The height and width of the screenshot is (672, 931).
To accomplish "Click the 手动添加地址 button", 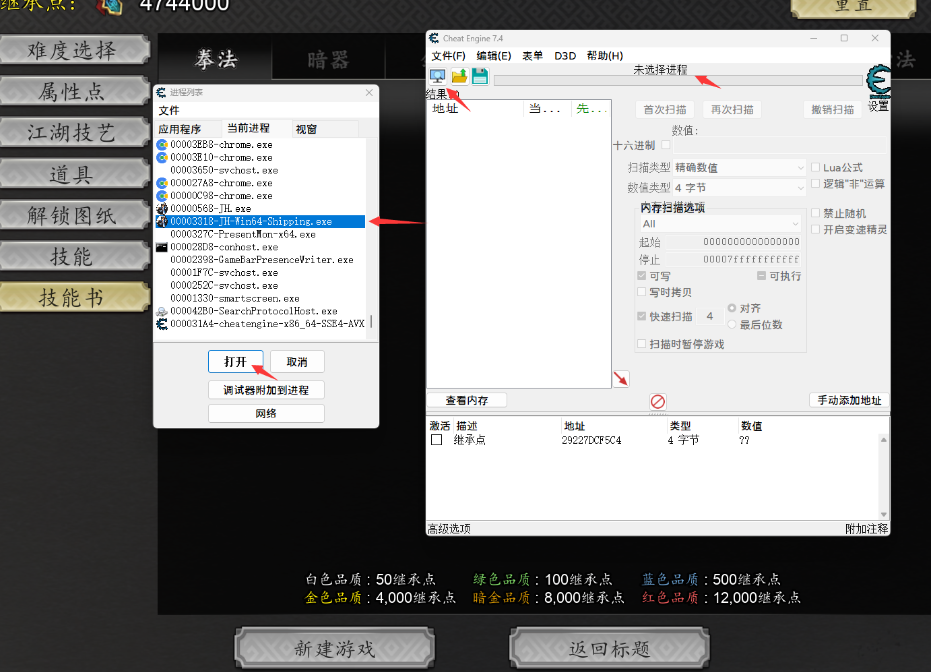I will pyautogui.click(x=848, y=400).
